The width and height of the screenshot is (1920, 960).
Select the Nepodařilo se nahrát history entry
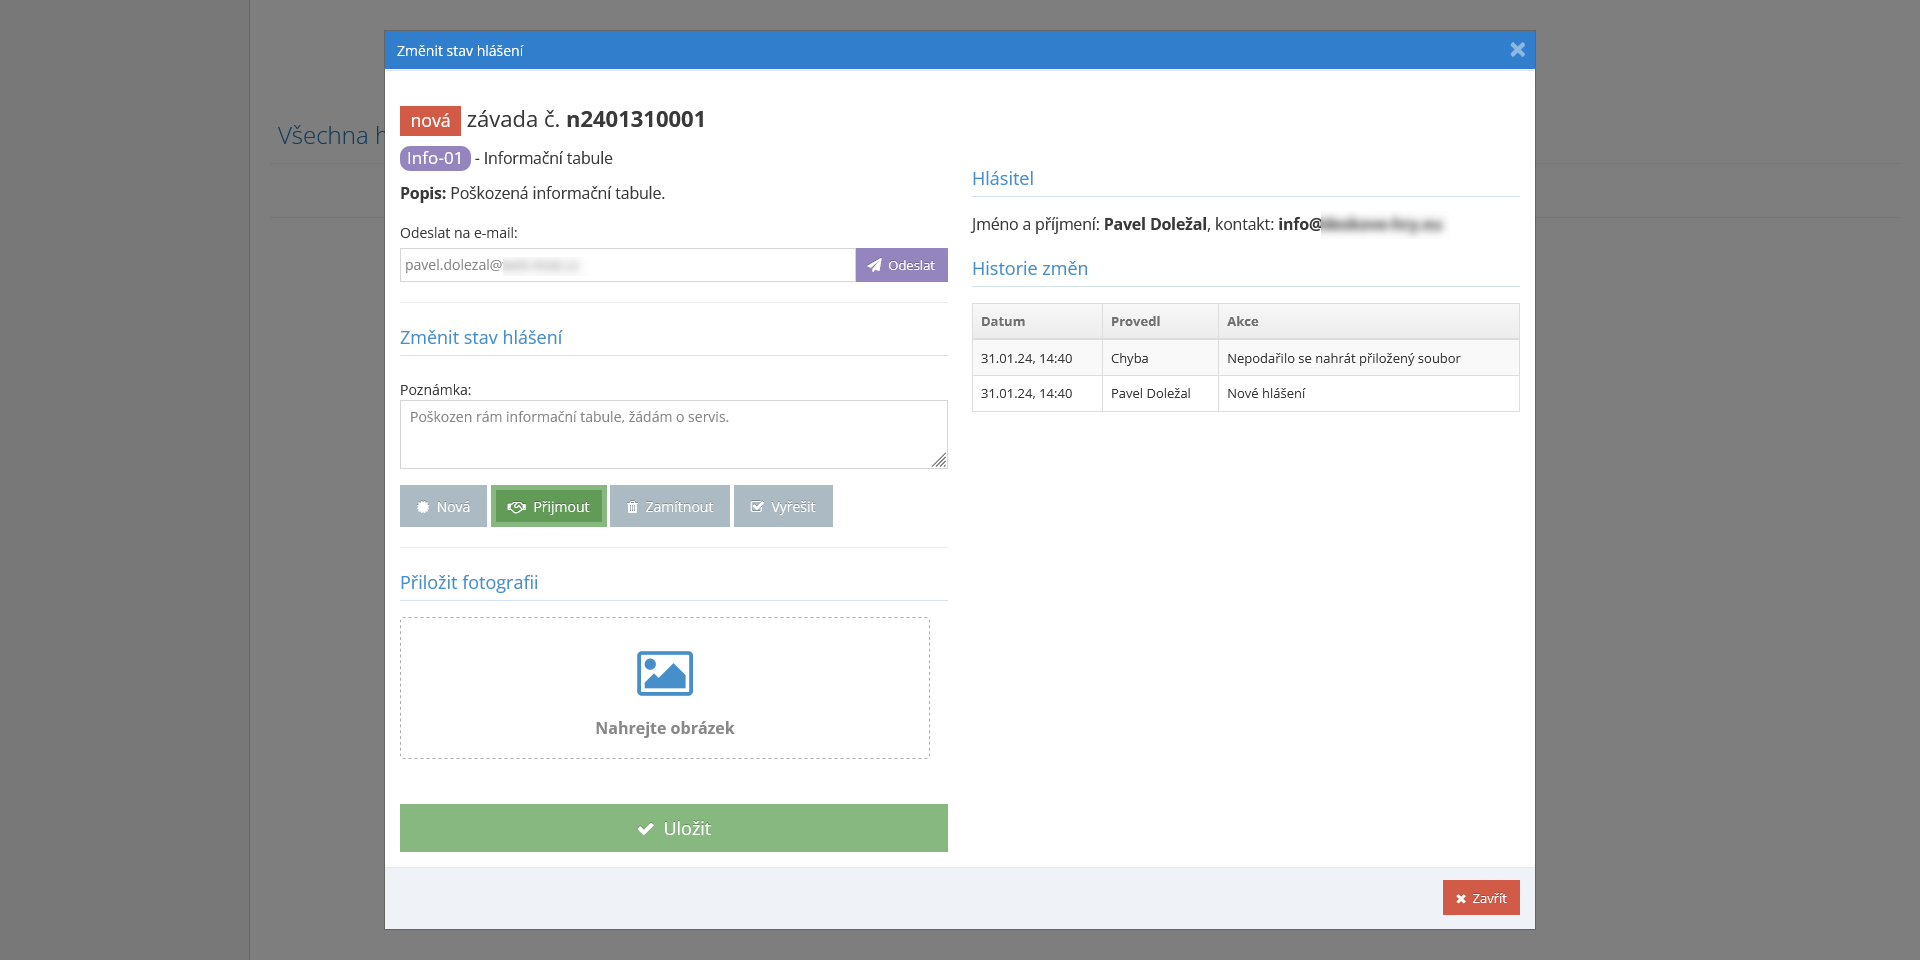[1343, 358]
